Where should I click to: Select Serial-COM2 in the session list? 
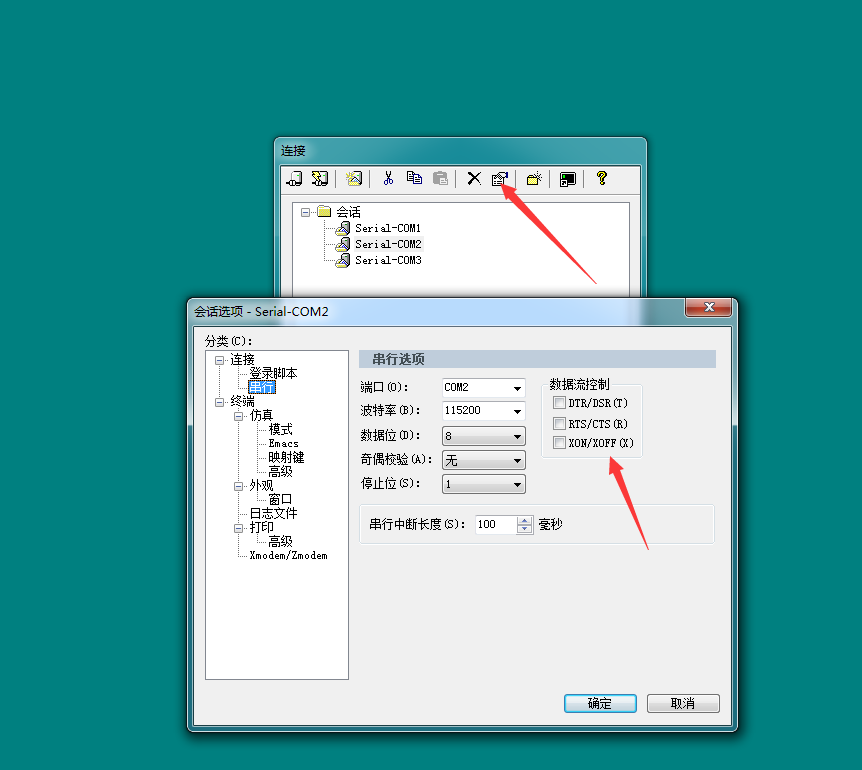tap(388, 244)
